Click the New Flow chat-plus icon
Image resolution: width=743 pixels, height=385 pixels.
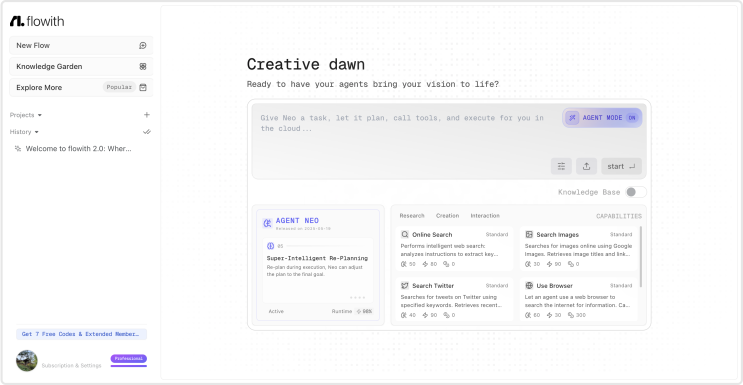click(x=143, y=46)
